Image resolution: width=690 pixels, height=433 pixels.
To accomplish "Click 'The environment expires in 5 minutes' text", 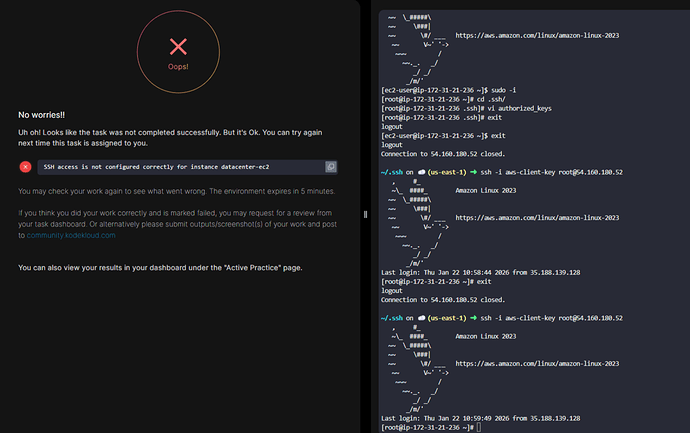I will click(x=272, y=191).
